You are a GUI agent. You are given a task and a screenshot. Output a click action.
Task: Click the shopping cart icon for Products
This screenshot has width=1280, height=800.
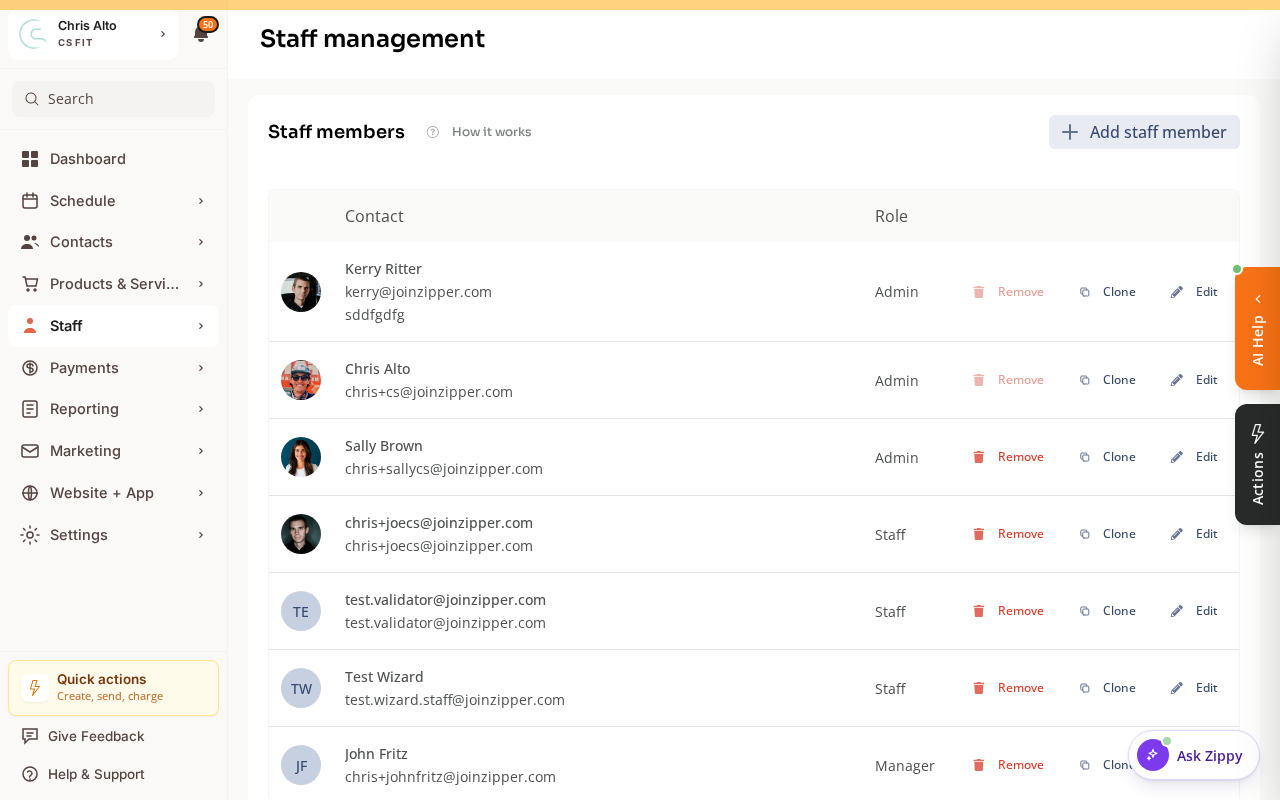click(x=30, y=284)
